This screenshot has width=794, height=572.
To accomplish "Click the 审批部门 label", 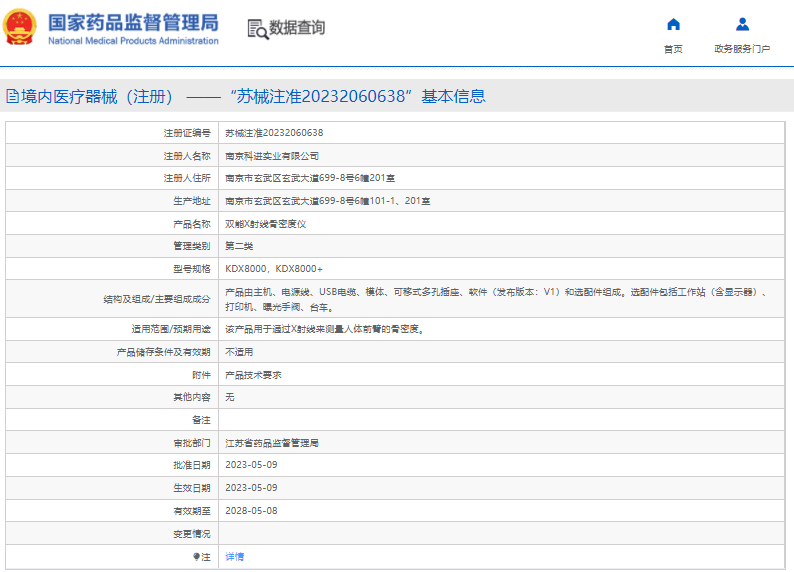I will click(x=191, y=443).
